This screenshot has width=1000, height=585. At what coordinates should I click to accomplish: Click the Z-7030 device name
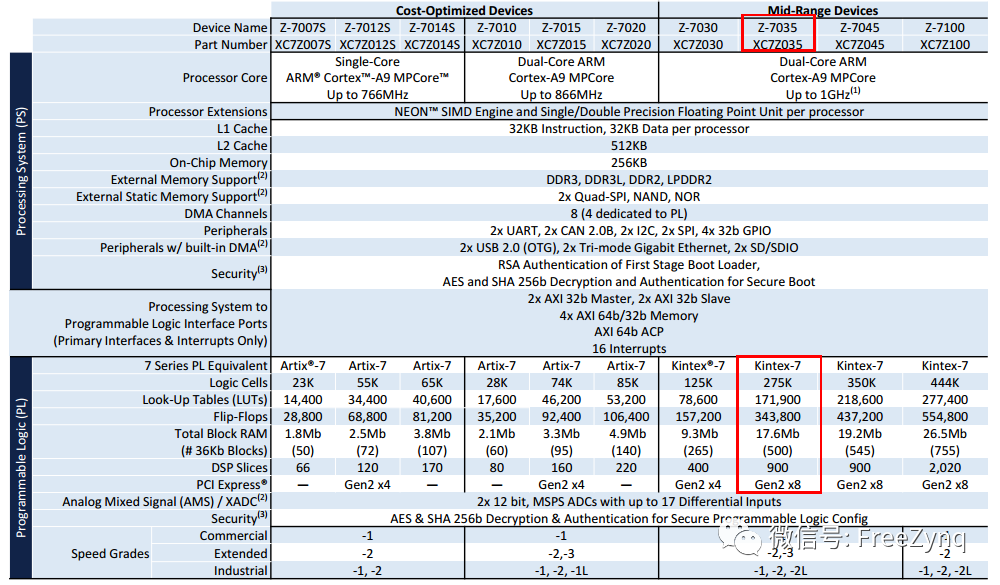click(x=698, y=27)
